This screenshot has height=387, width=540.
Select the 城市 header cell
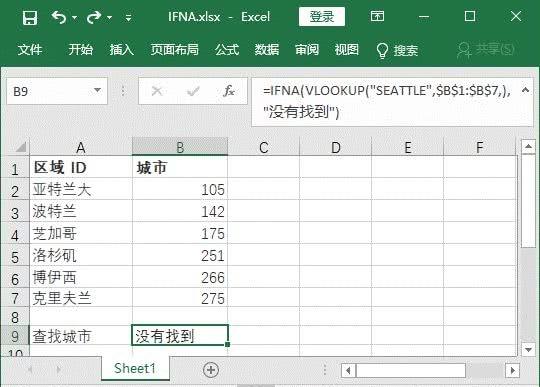click(180, 167)
